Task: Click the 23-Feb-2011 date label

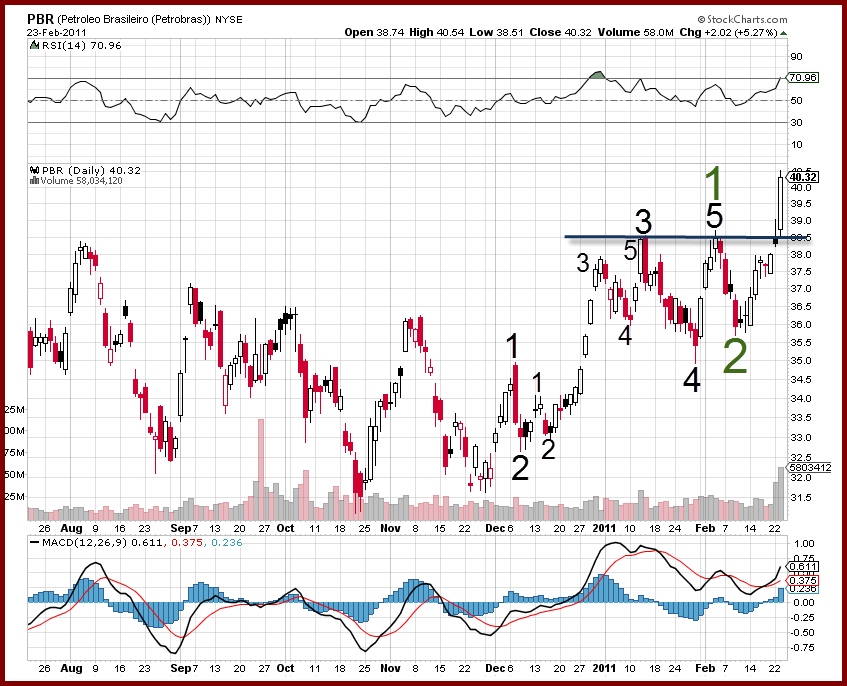Action: pyautogui.click(x=57, y=33)
